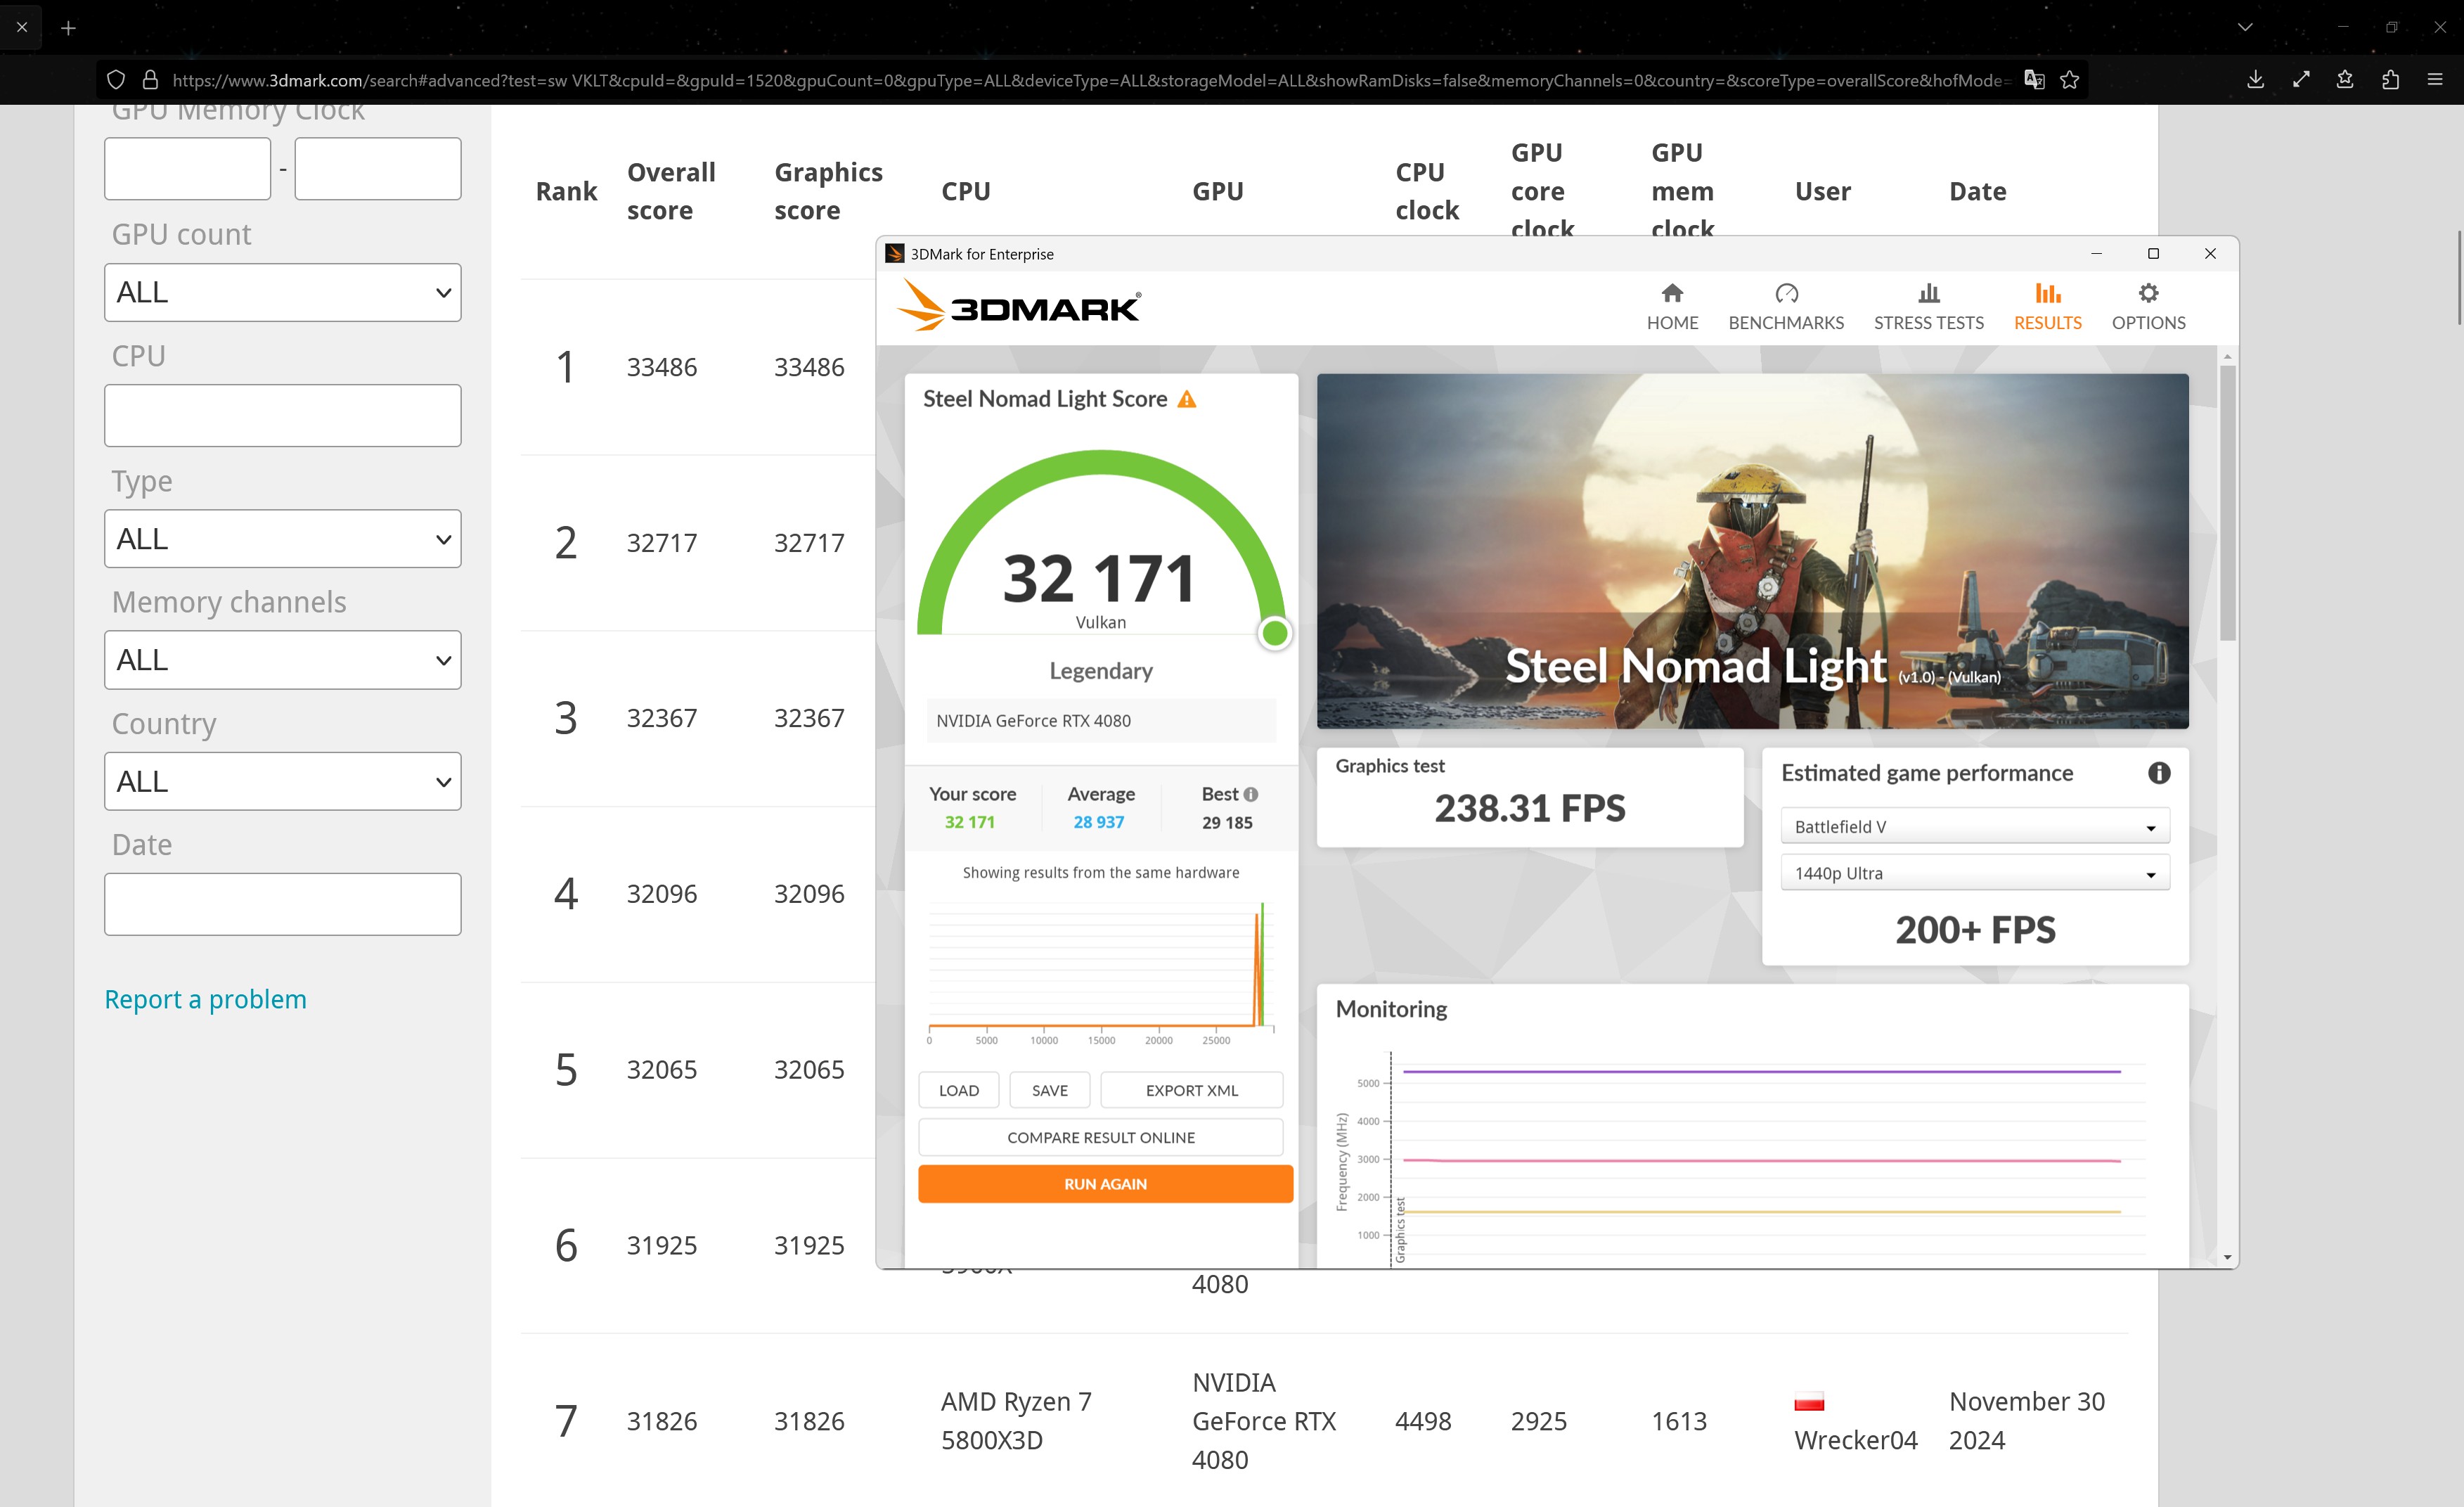The width and height of the screenshot is (2464, 1507).
Task: Open the Battlefield V game dropdown
Action: click(1975, 826)
